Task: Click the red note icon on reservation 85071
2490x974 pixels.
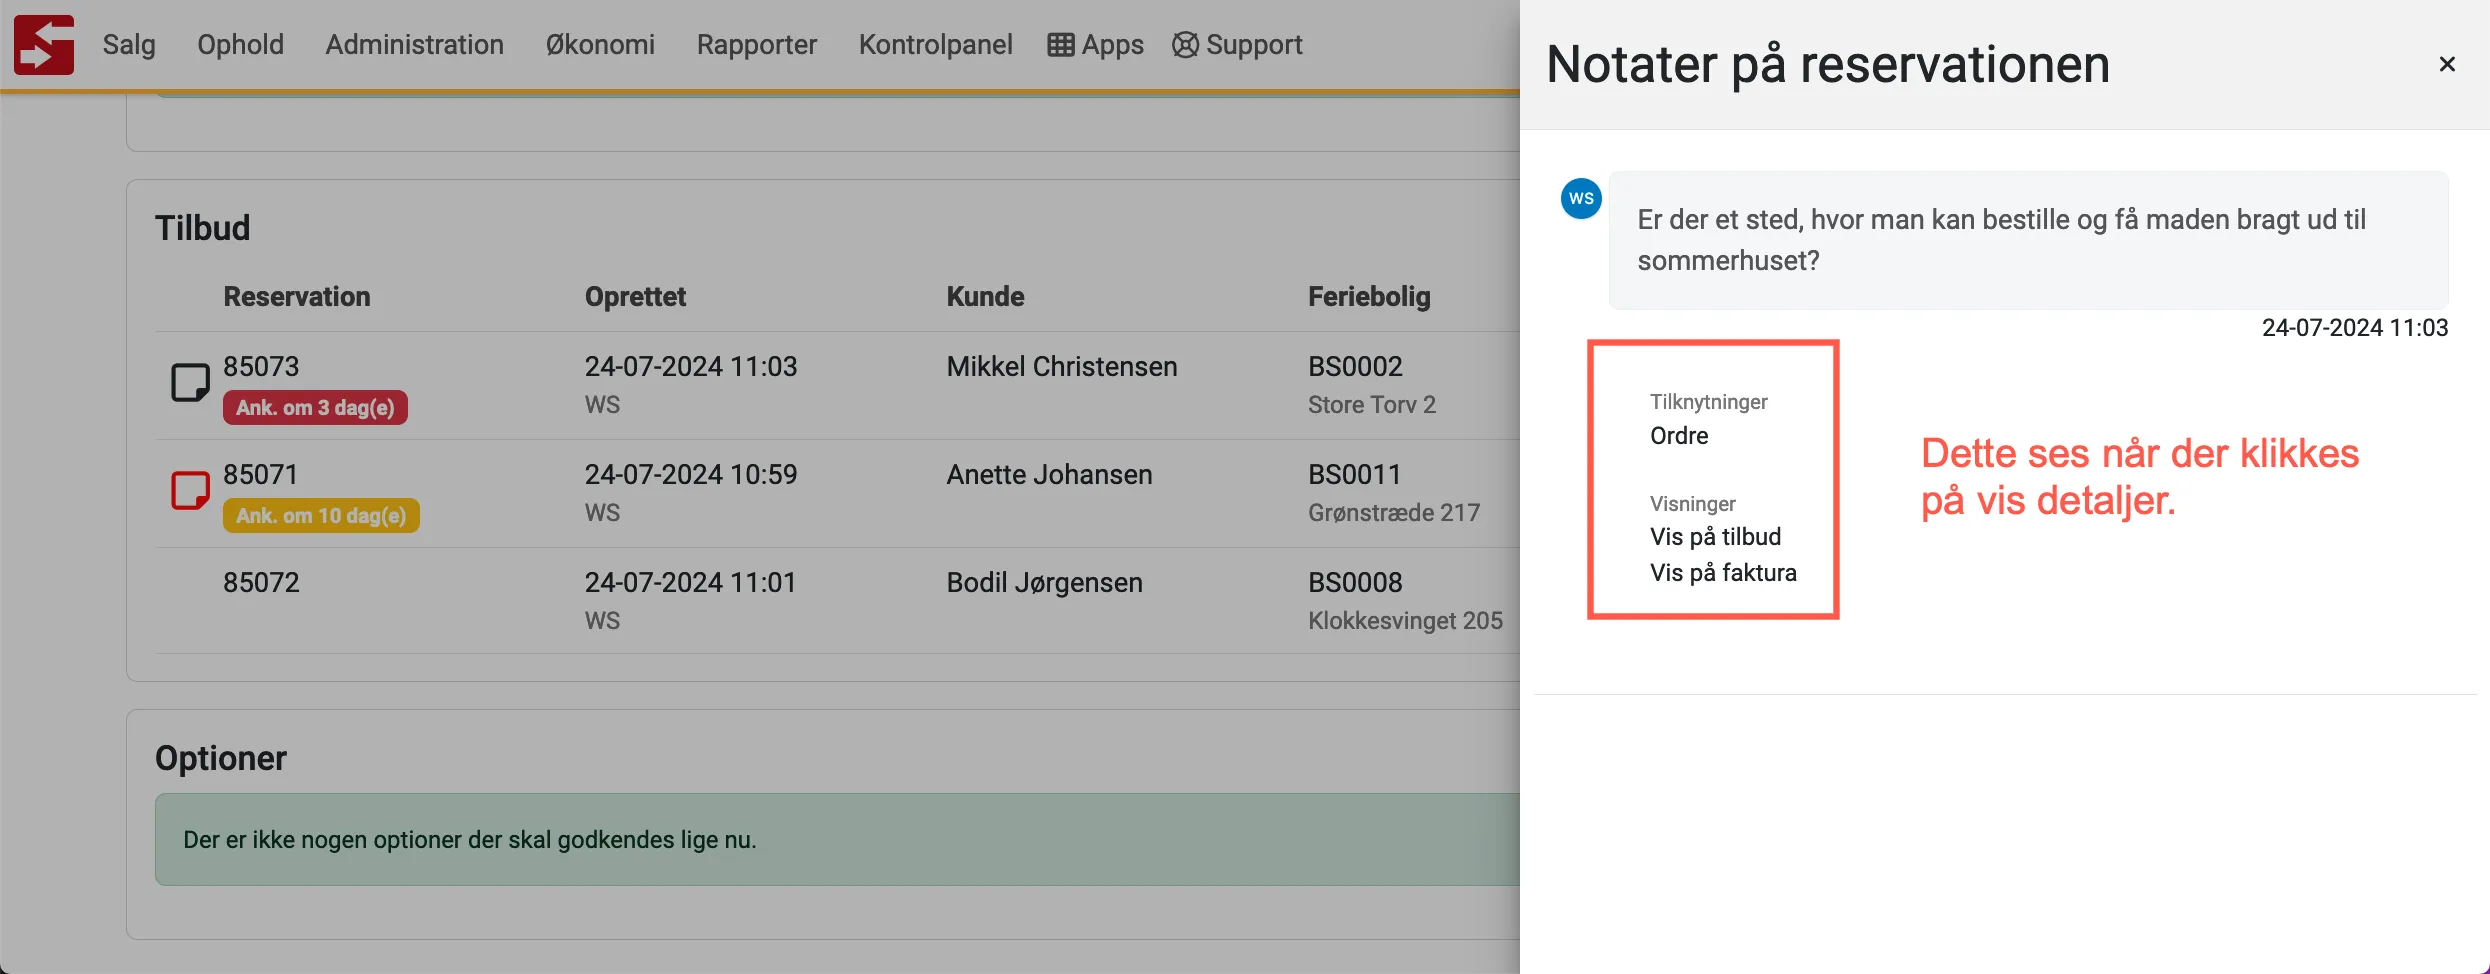Action: click(x=188, y=489)
